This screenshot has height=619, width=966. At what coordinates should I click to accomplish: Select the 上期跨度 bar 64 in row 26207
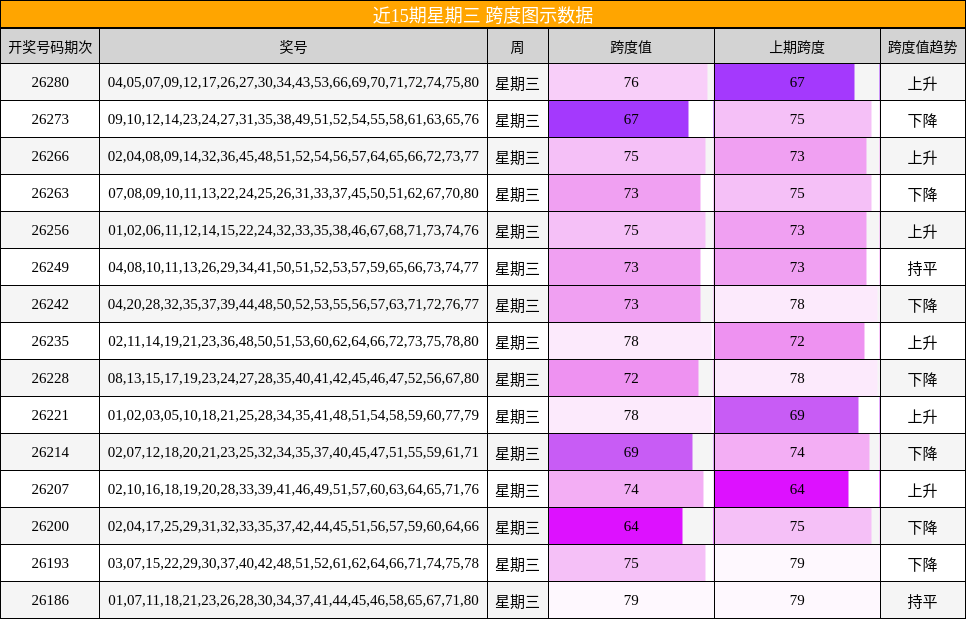pyautogui.click(x=782, y=489)
